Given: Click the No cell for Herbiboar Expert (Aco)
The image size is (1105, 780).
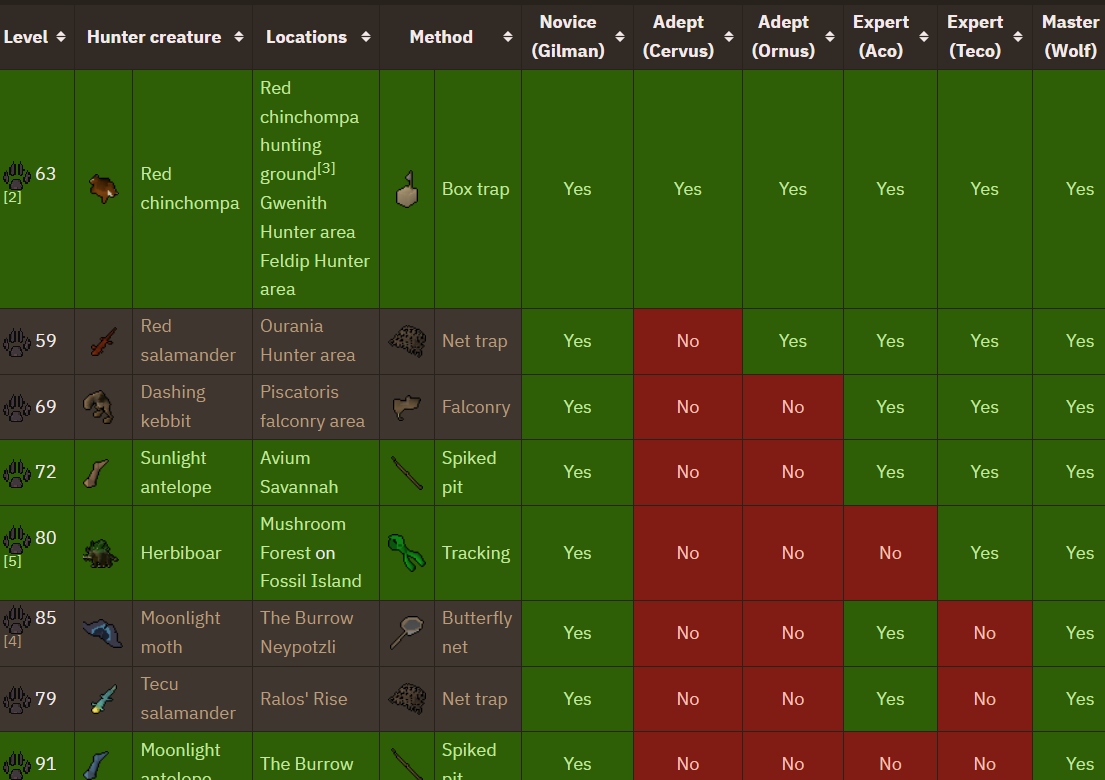Looking at the screenshot, I should pos(890,553).
